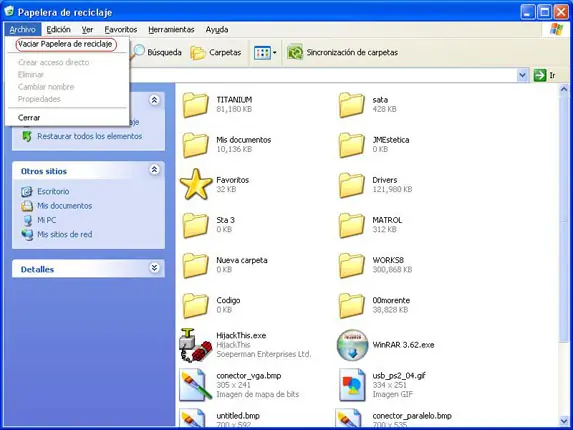
Task: Open the Ayuda menu
Action: tap(217, 30)
